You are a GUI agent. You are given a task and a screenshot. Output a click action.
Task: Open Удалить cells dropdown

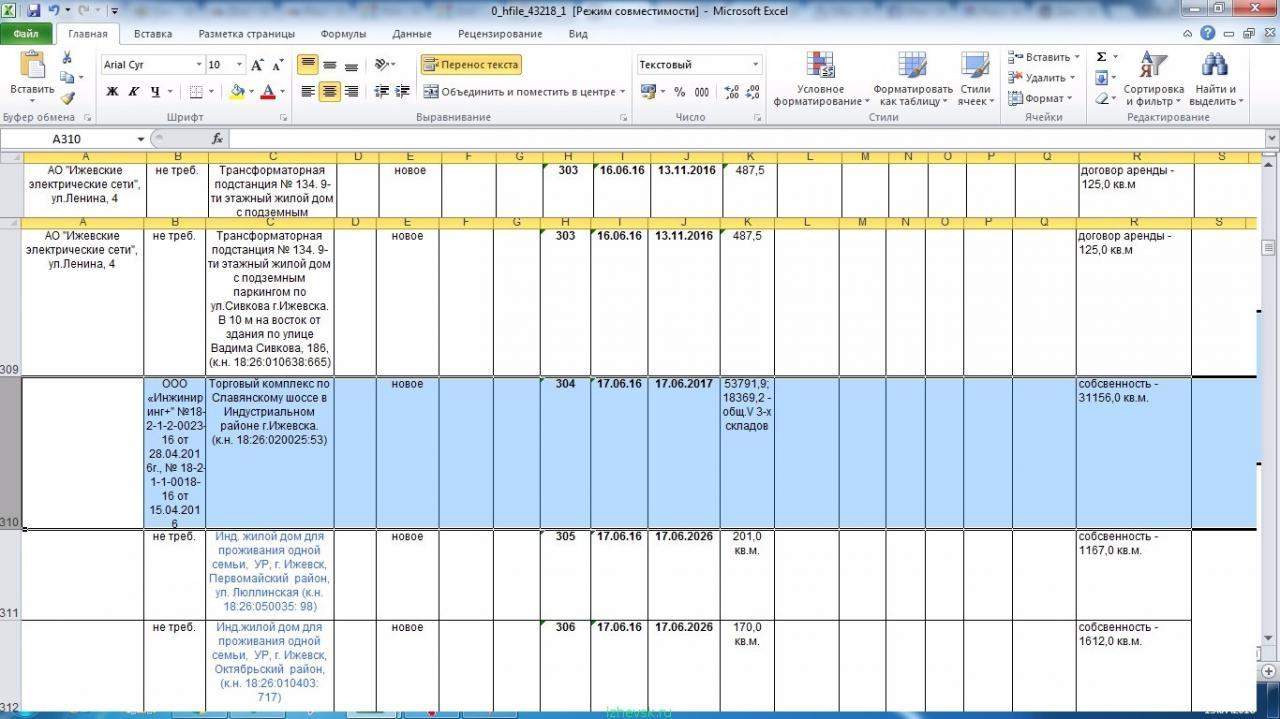tap(1041, 78)
